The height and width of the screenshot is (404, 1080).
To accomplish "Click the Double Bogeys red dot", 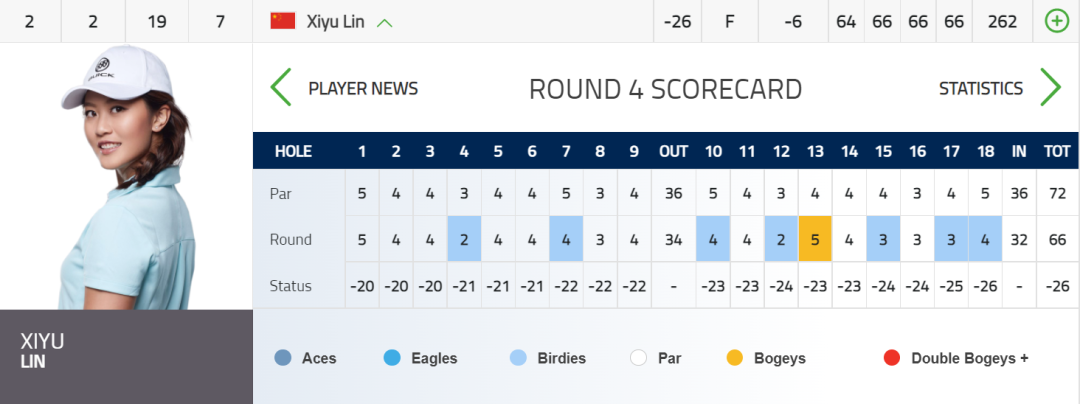I will (x=892, y=358).
